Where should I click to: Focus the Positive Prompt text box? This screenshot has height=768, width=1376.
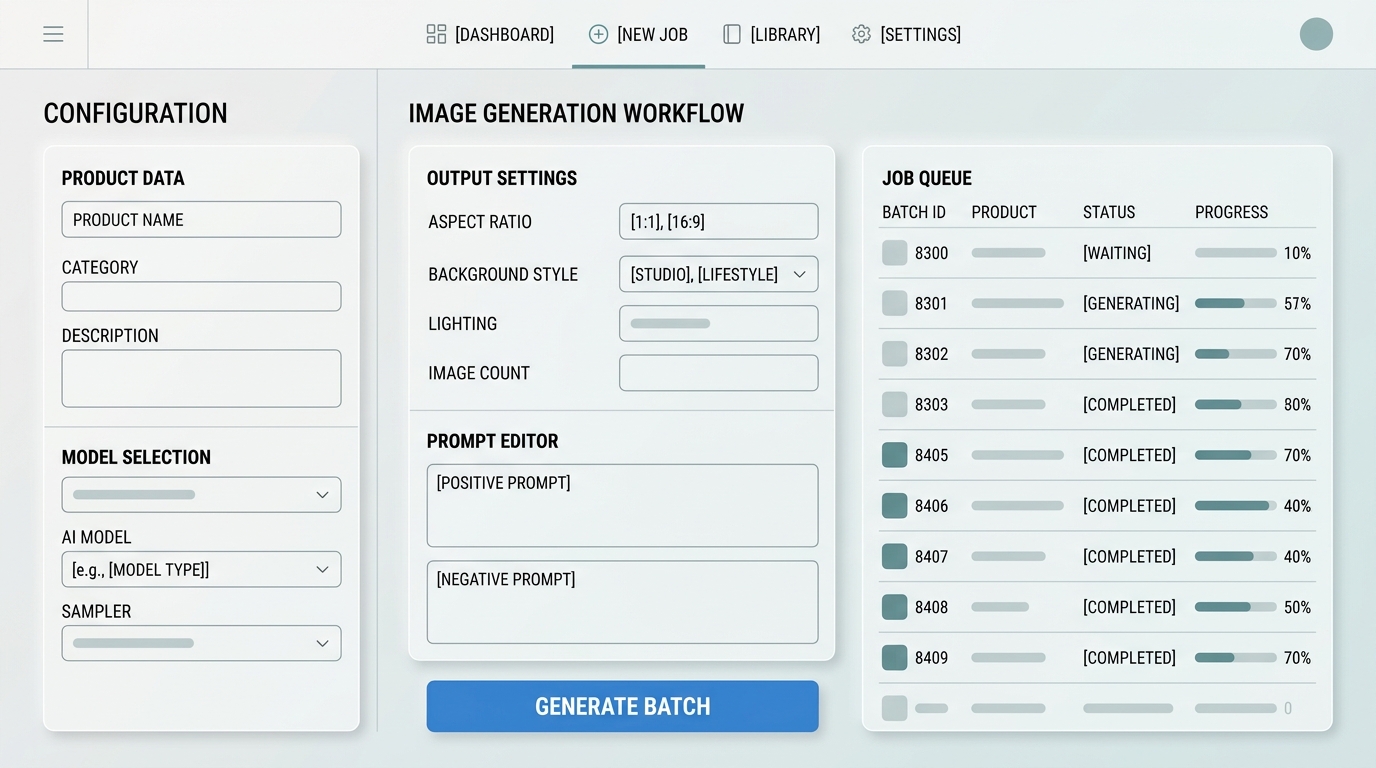(622, 505)
